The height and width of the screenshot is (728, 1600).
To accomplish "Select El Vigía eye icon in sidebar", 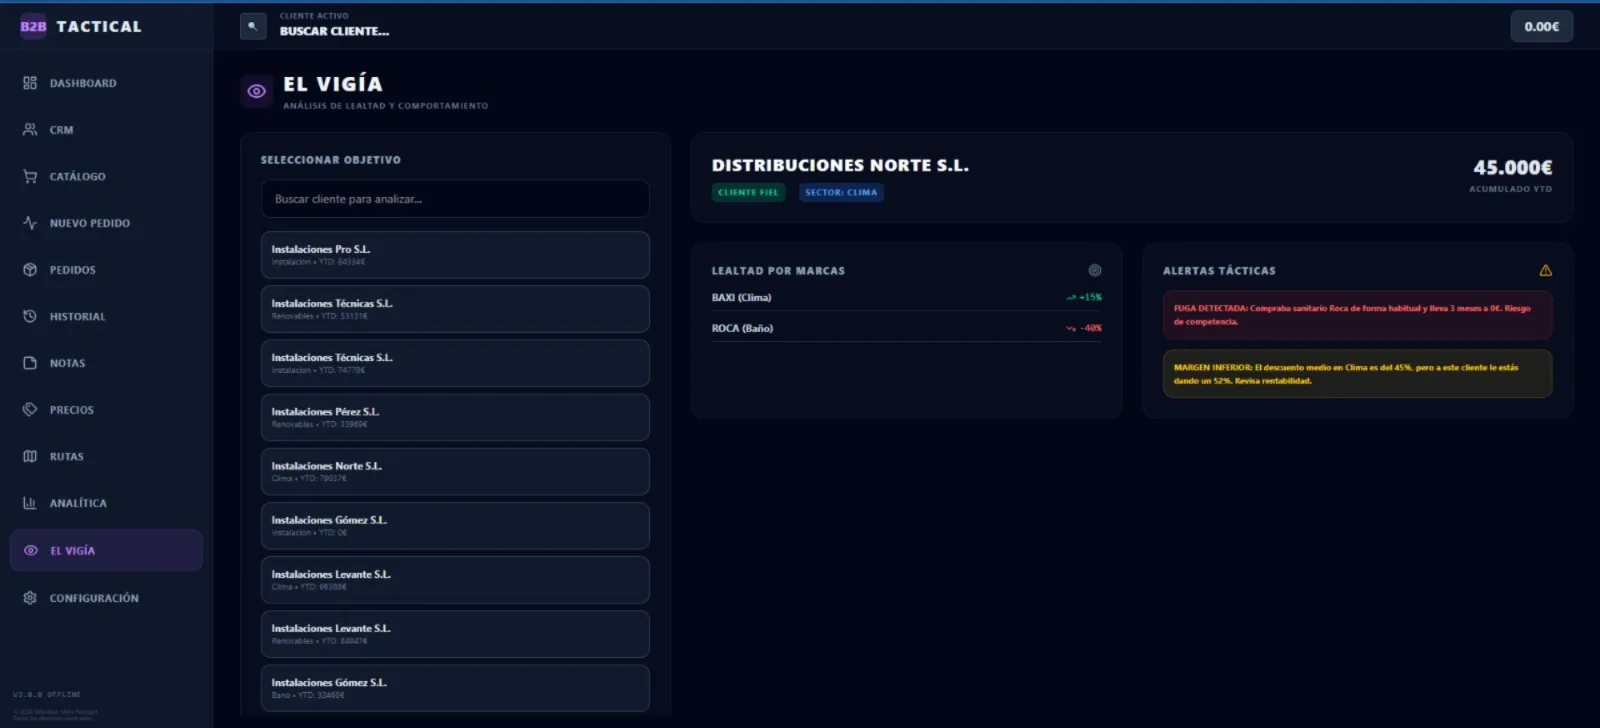I will 31,551.
